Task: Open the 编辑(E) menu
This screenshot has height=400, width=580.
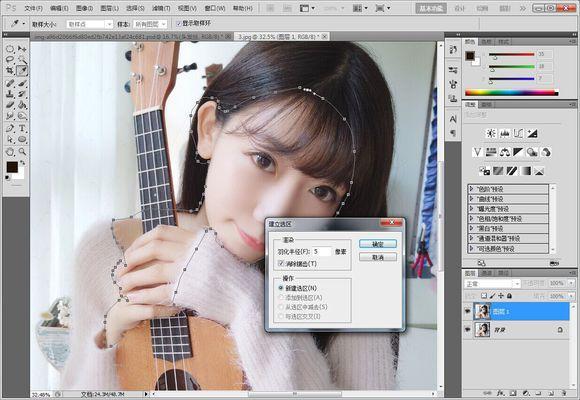Action: click(x=59, y=8)
